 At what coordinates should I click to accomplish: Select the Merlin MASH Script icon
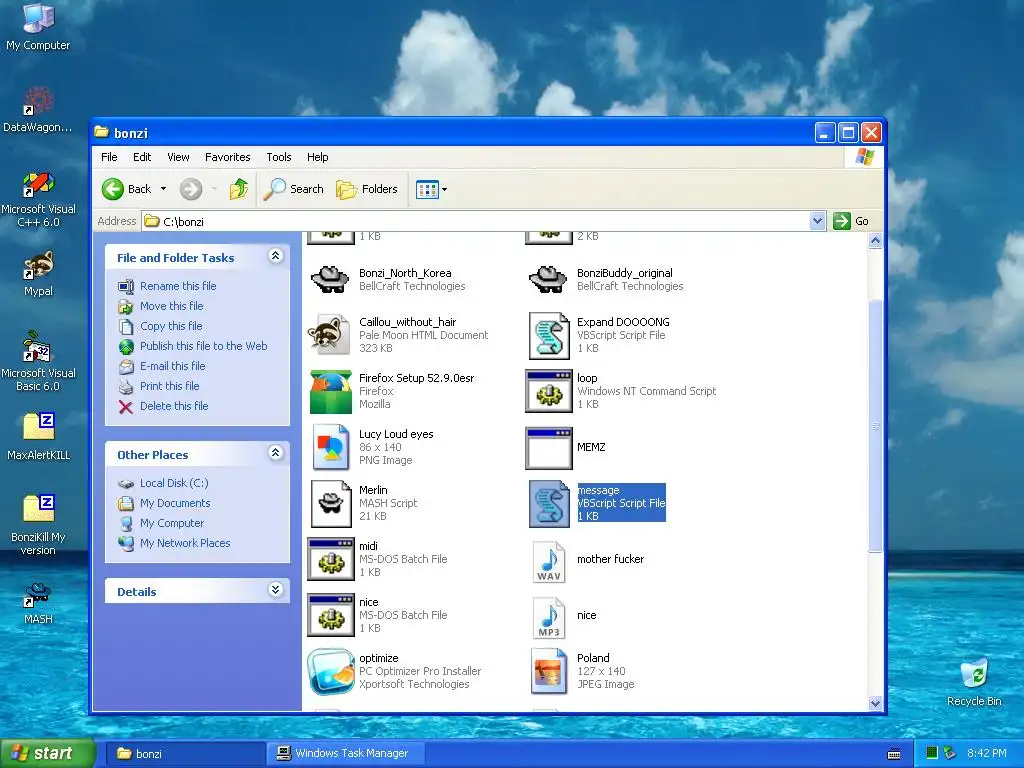[x=330, y=504]
